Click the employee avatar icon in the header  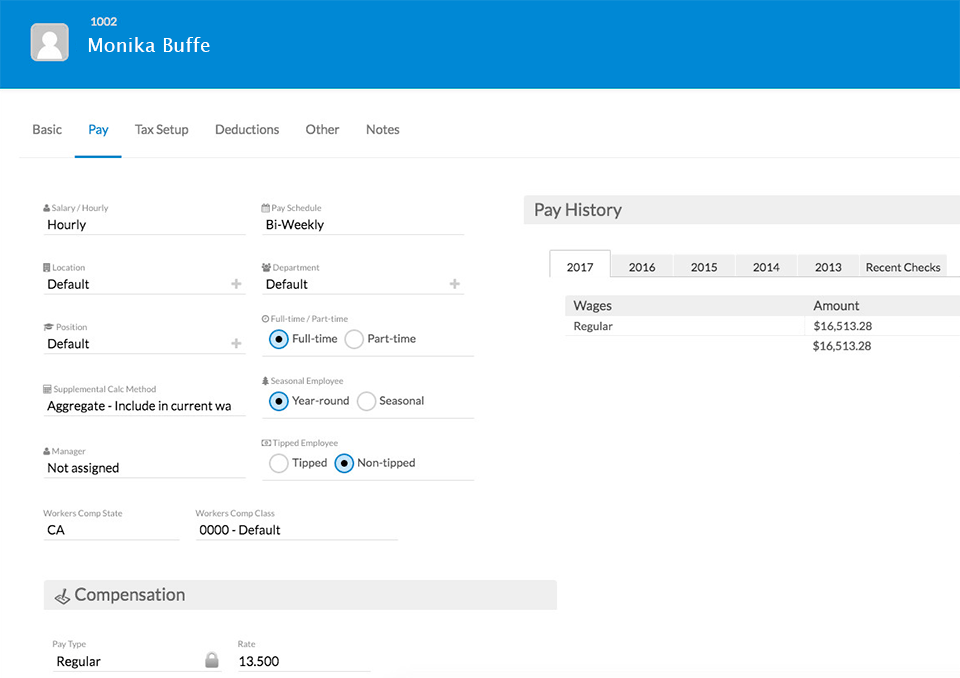pos(49,42)
